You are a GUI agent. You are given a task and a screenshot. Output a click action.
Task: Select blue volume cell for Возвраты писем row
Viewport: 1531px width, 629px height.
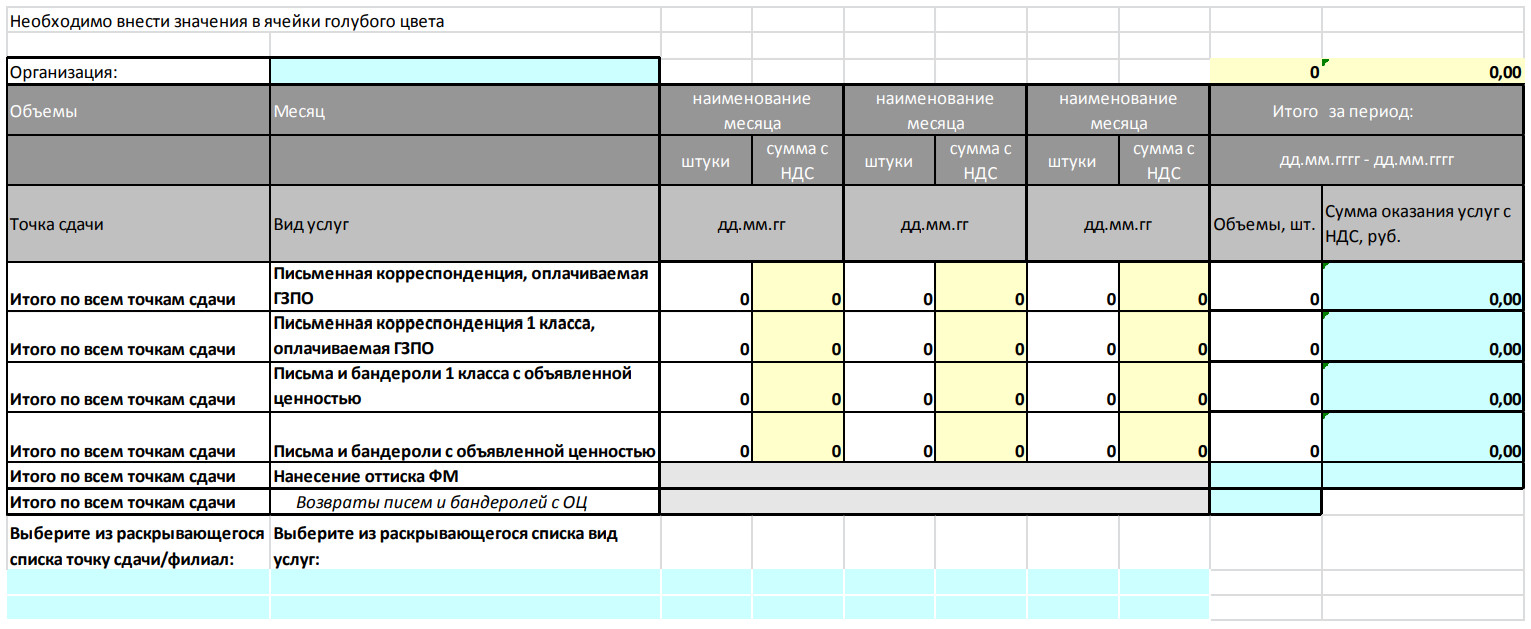tap(1265, 502)
